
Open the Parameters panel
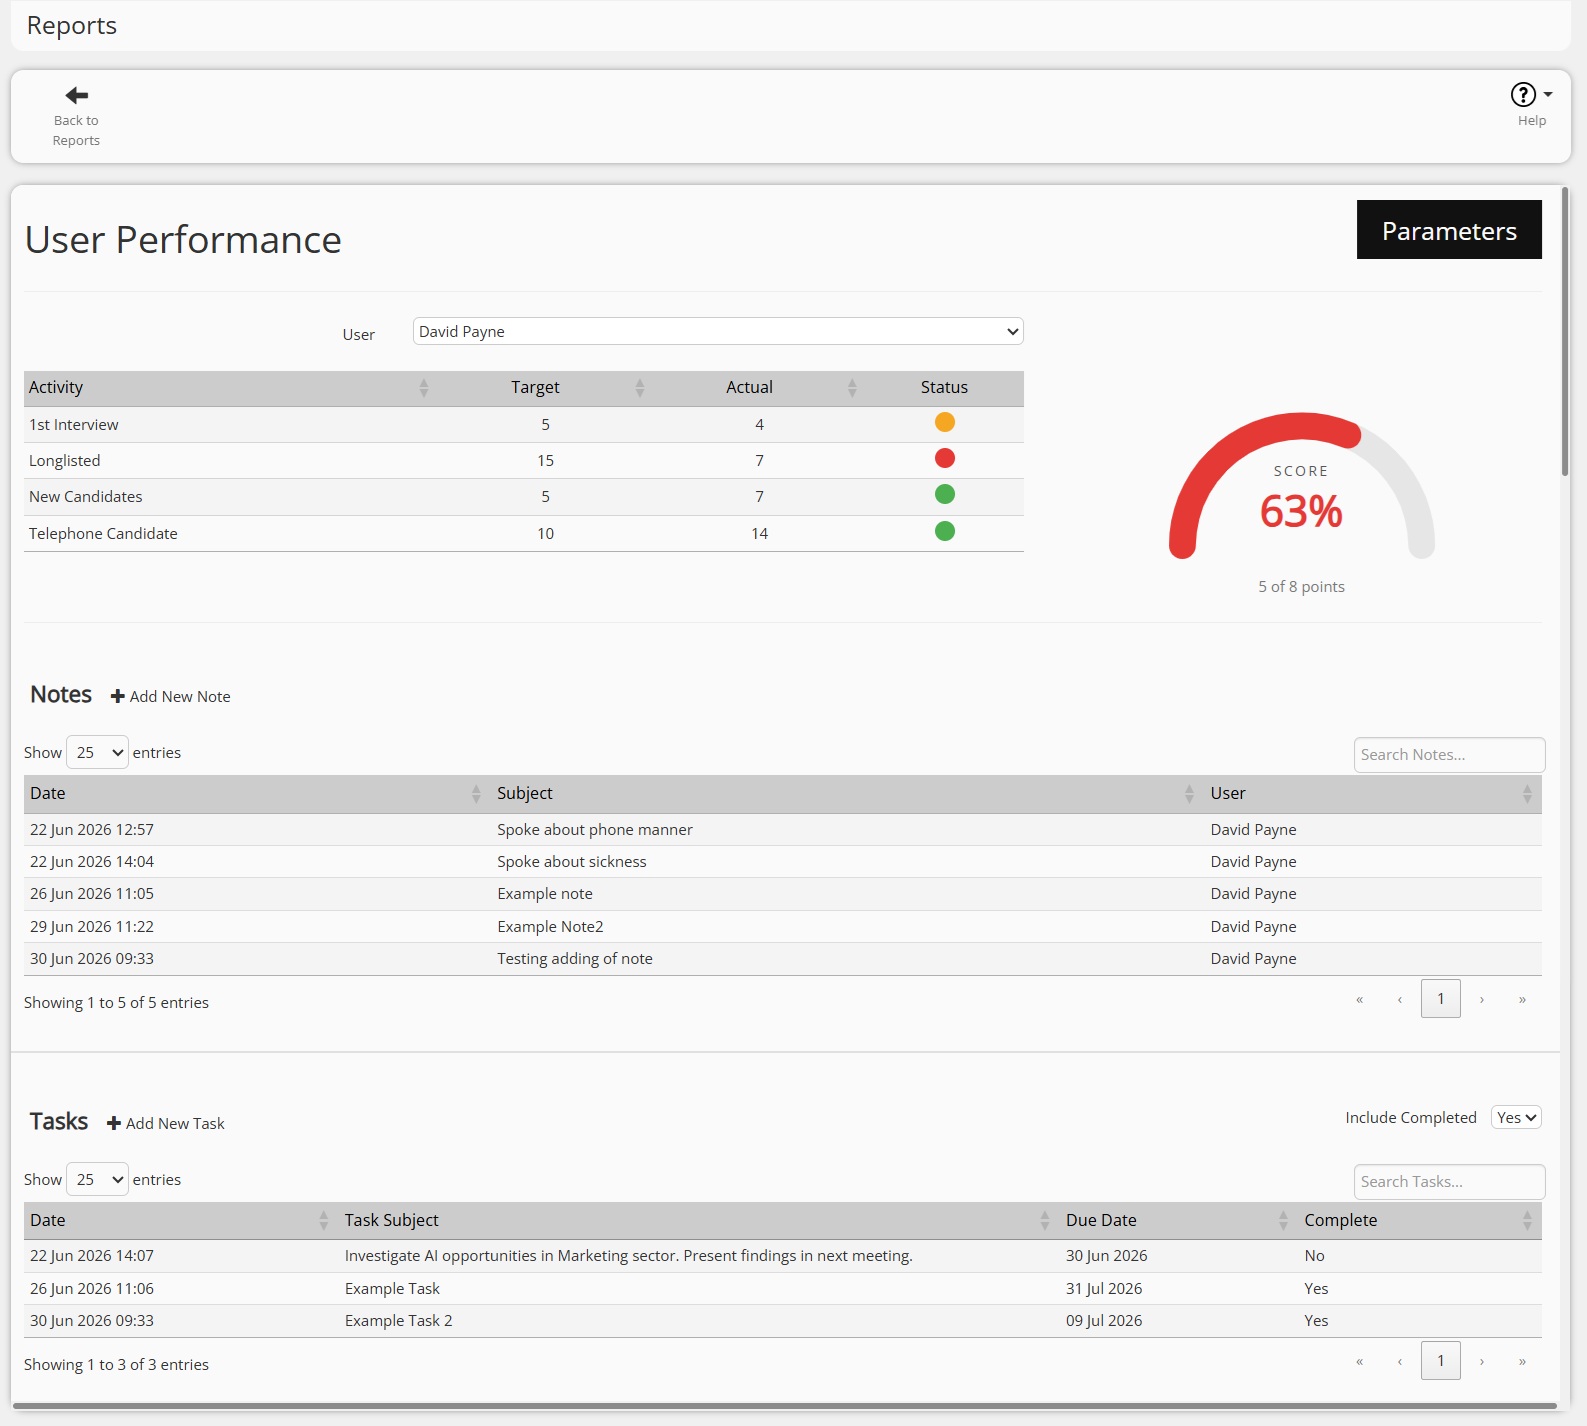coord(1449,230)
